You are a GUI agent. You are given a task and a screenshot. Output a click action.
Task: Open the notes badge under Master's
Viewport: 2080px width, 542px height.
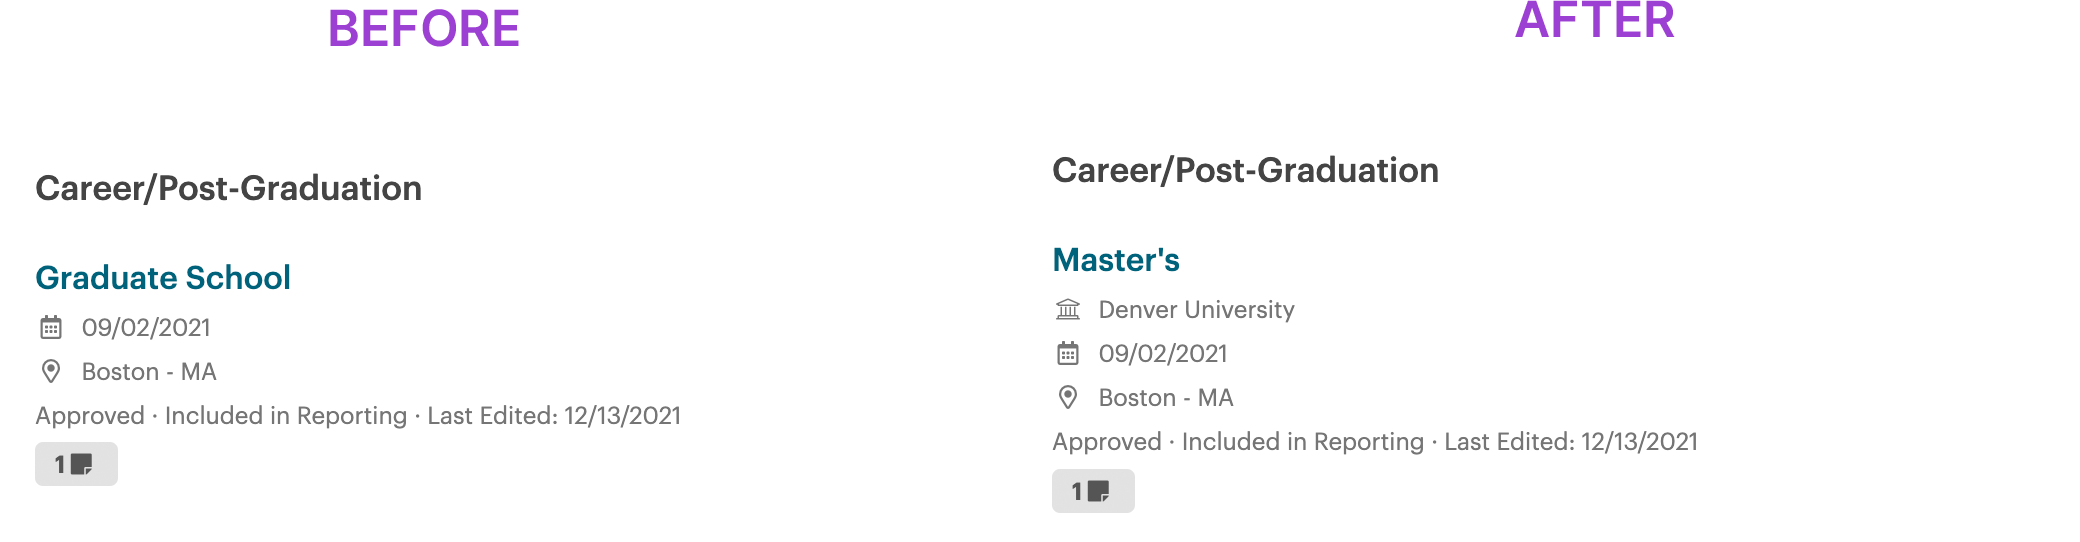pyautogui.click(x=1093, y=491)
